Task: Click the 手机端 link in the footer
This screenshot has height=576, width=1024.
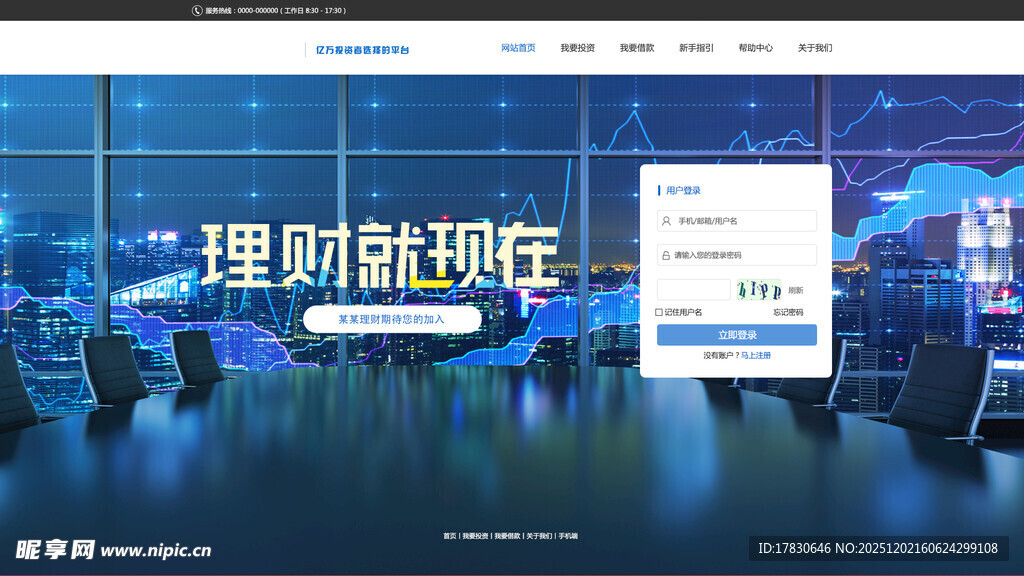Action: pyautogui.click(x=568, y=536)
